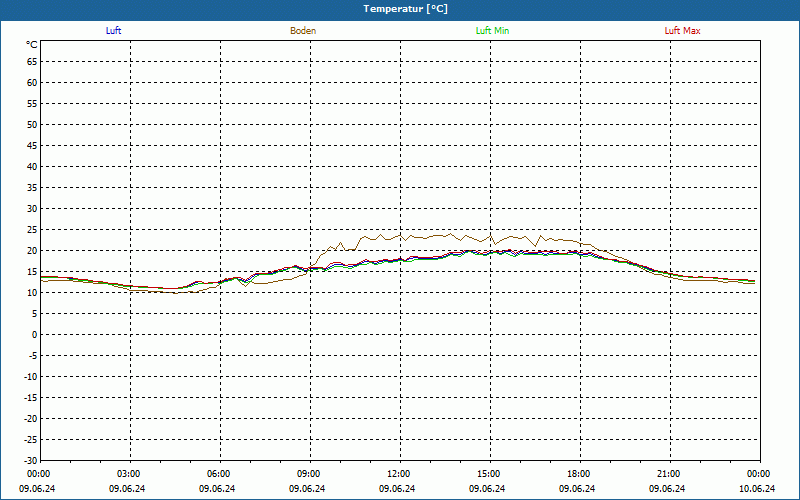Click the 40 value on the y-axis

click(x=32, y=167)
